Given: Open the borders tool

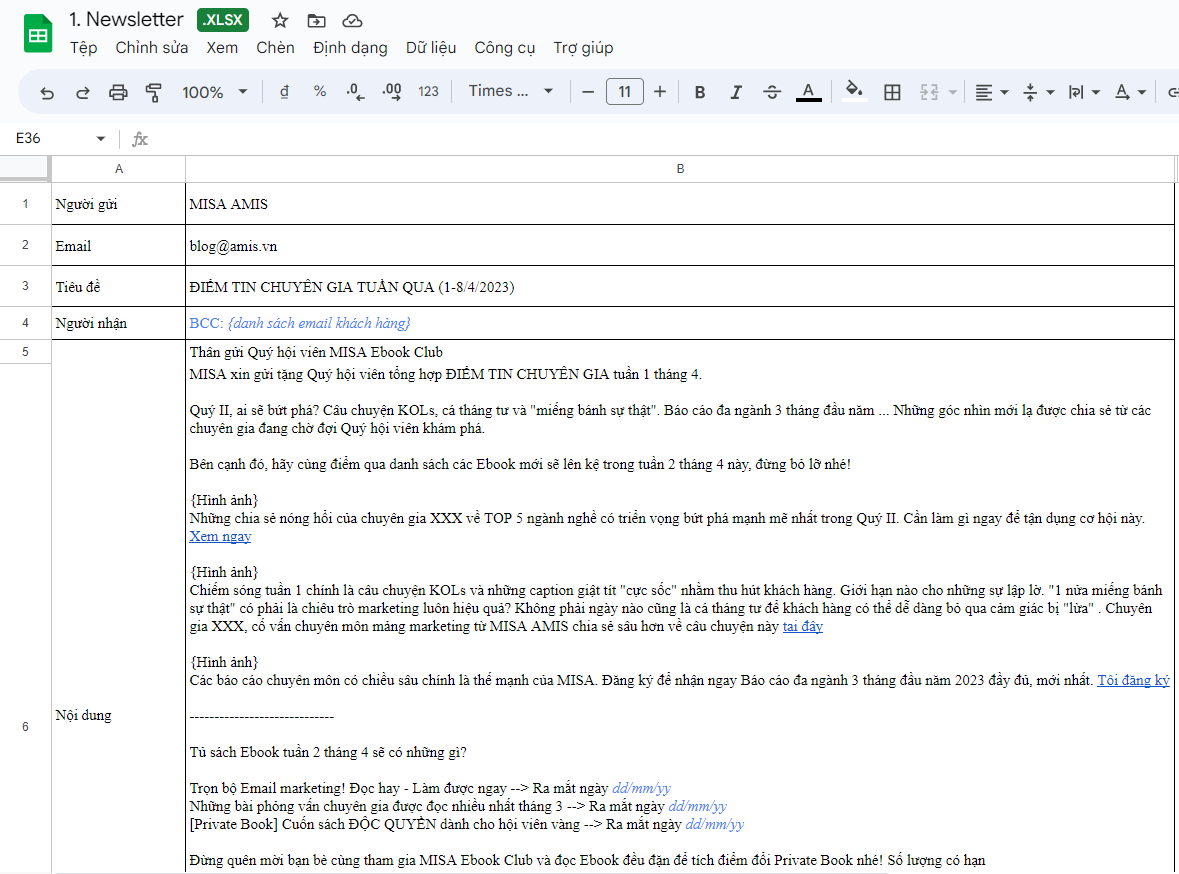Looking at the screenshot, I should (892, 92).
